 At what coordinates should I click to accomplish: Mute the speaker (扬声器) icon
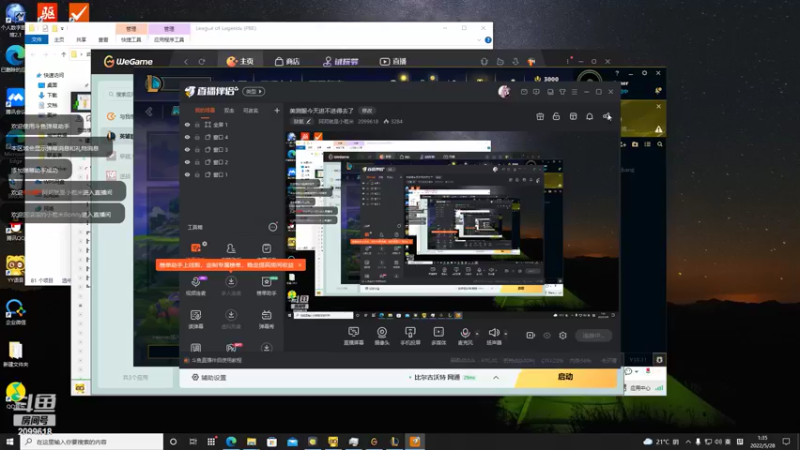coord(493,333)
